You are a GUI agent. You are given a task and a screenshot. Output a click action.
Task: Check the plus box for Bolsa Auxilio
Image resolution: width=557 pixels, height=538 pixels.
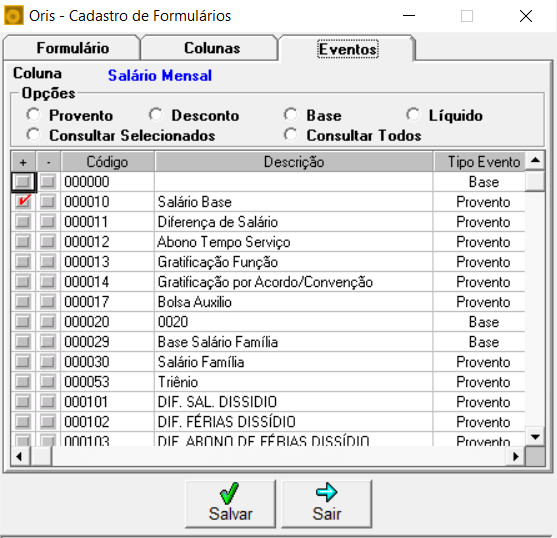pyautogui.click(x=23, y=302)
